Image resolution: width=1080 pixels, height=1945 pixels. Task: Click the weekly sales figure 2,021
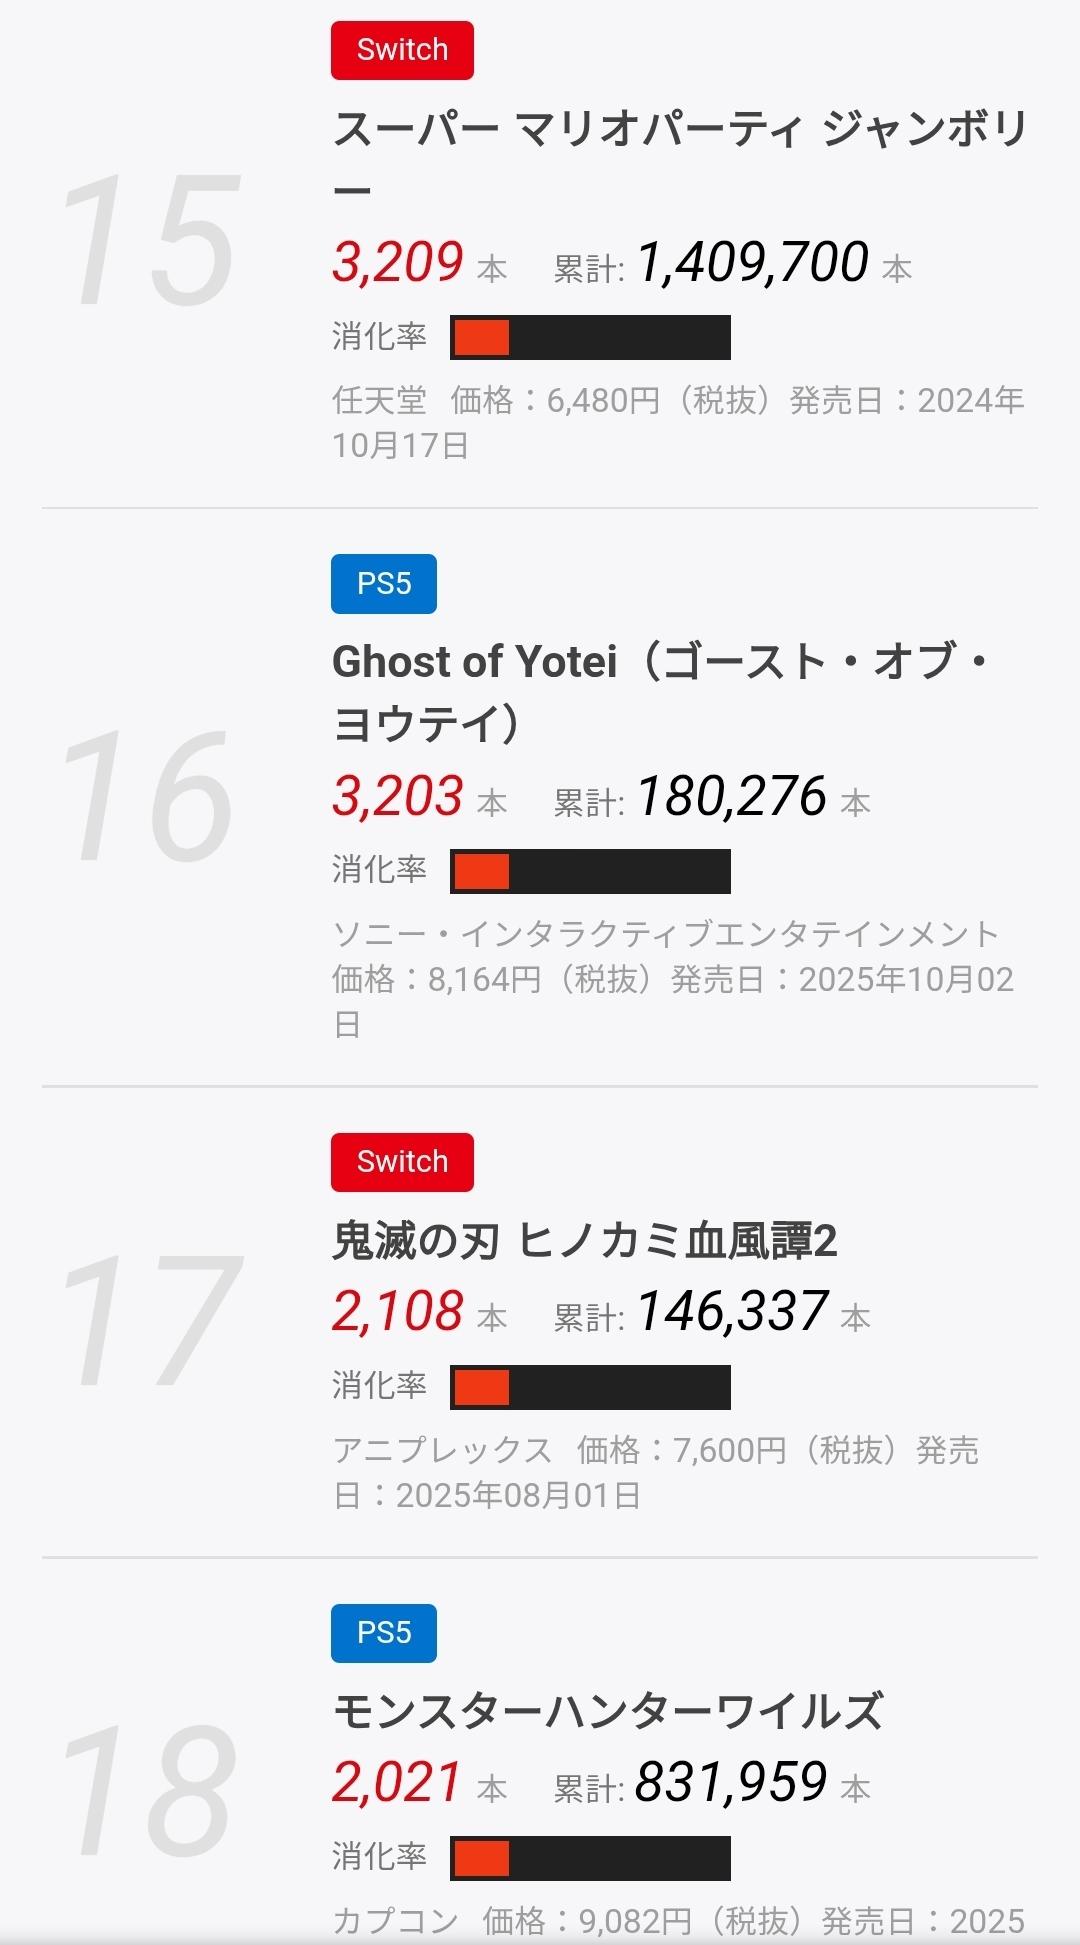(398, 1782)
